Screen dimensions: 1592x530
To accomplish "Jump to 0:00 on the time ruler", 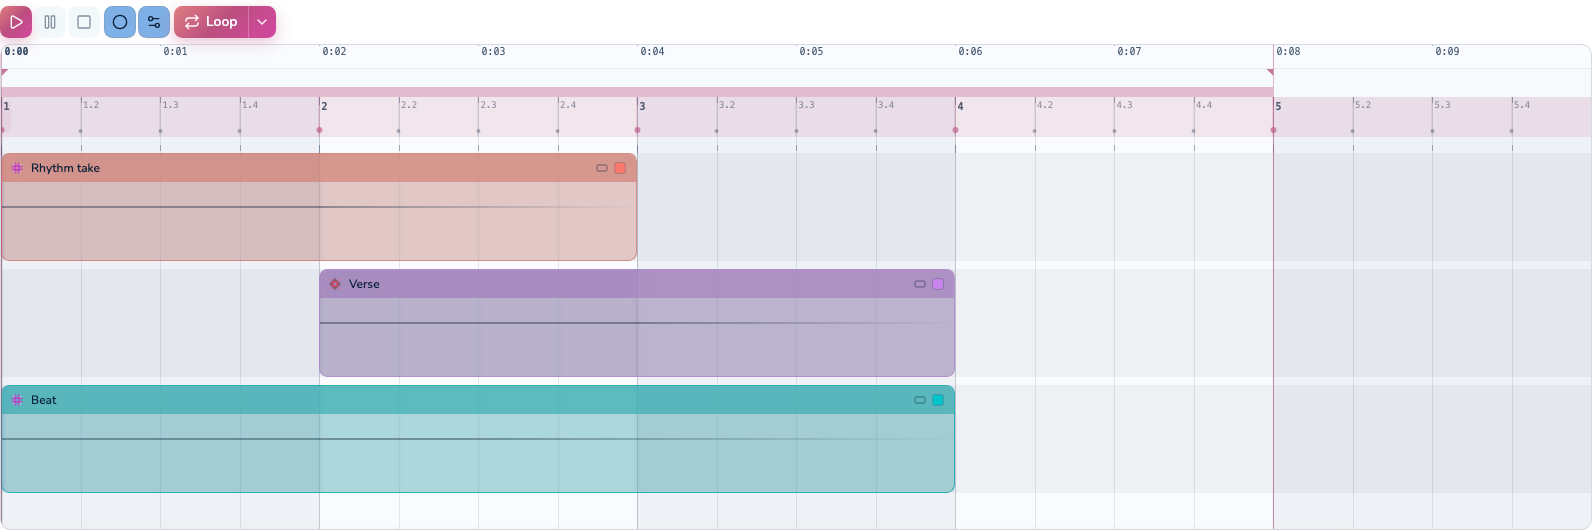I will (16, 51).
